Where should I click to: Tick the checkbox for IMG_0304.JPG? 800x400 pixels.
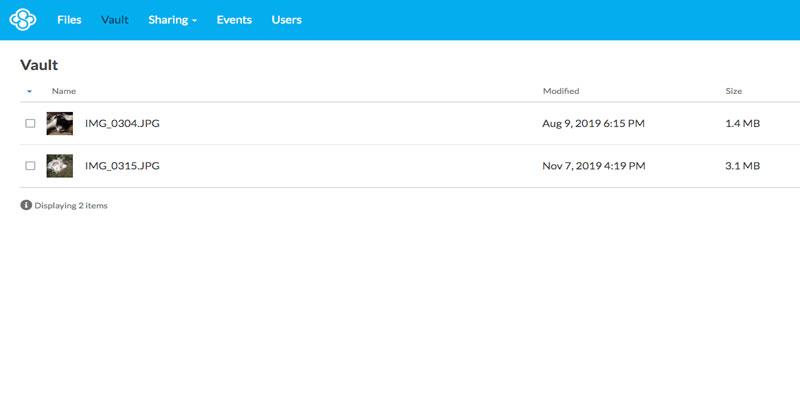(x=31, y=123)
